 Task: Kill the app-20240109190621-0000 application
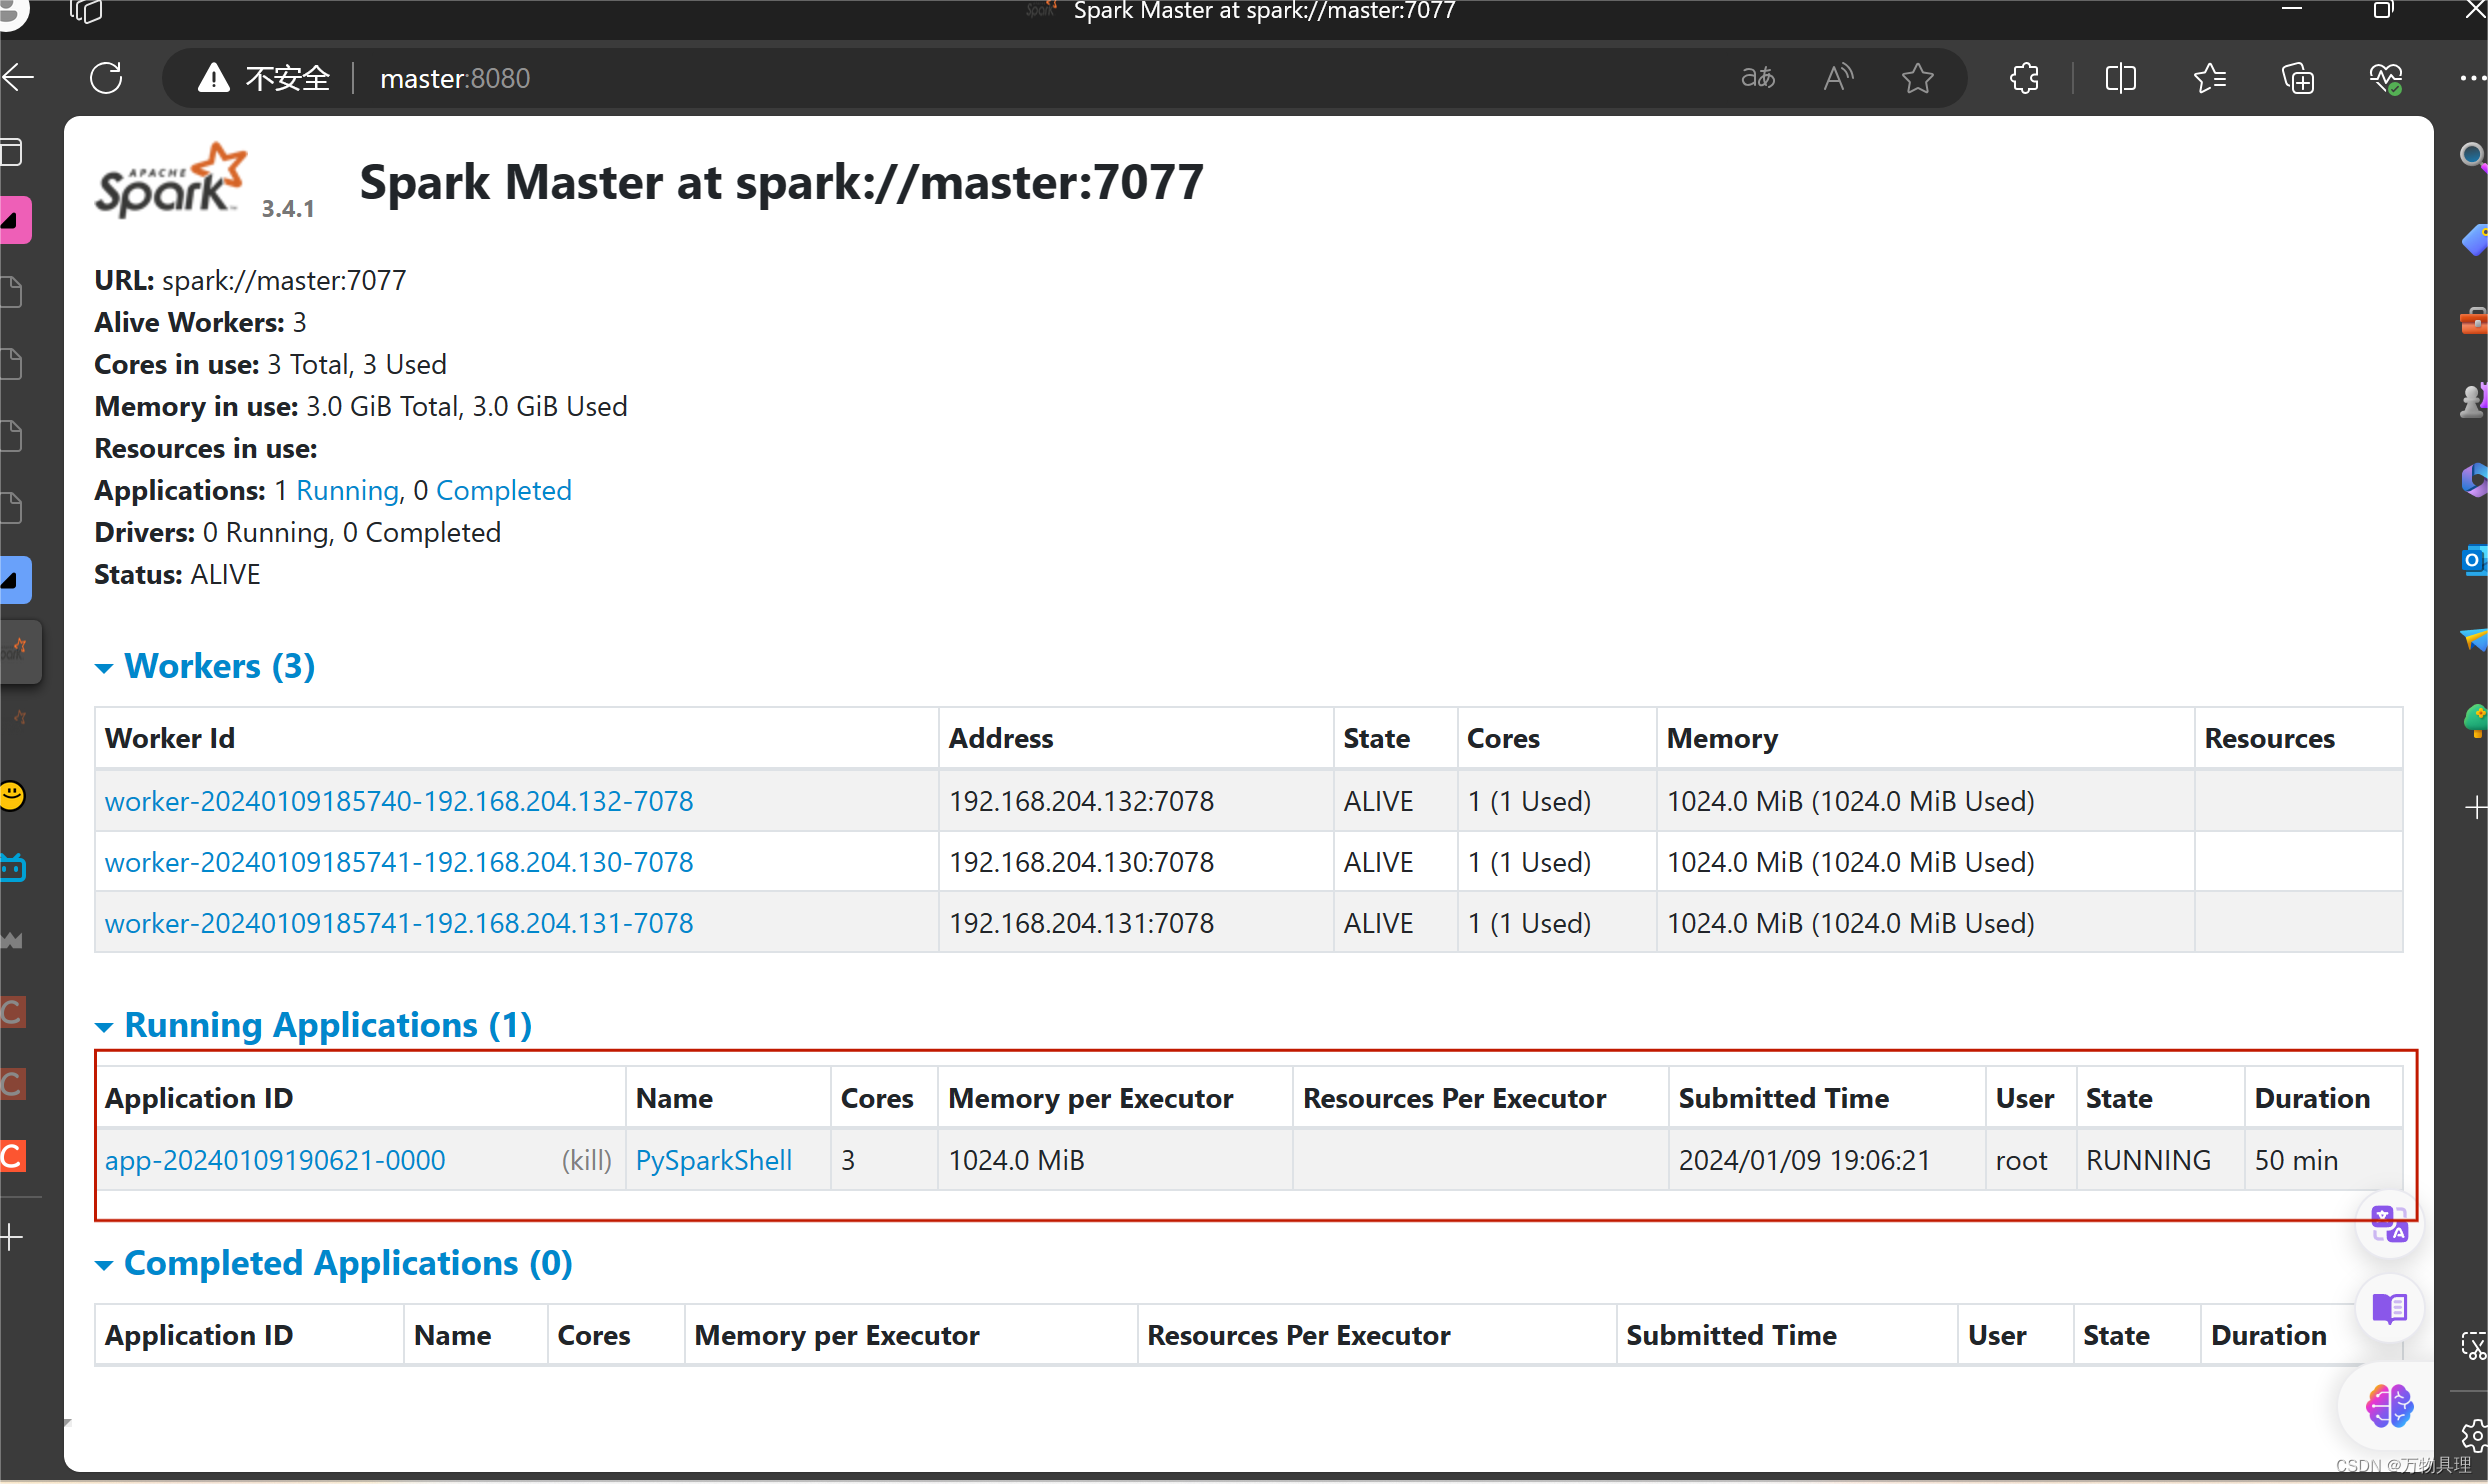point(587,1159)
